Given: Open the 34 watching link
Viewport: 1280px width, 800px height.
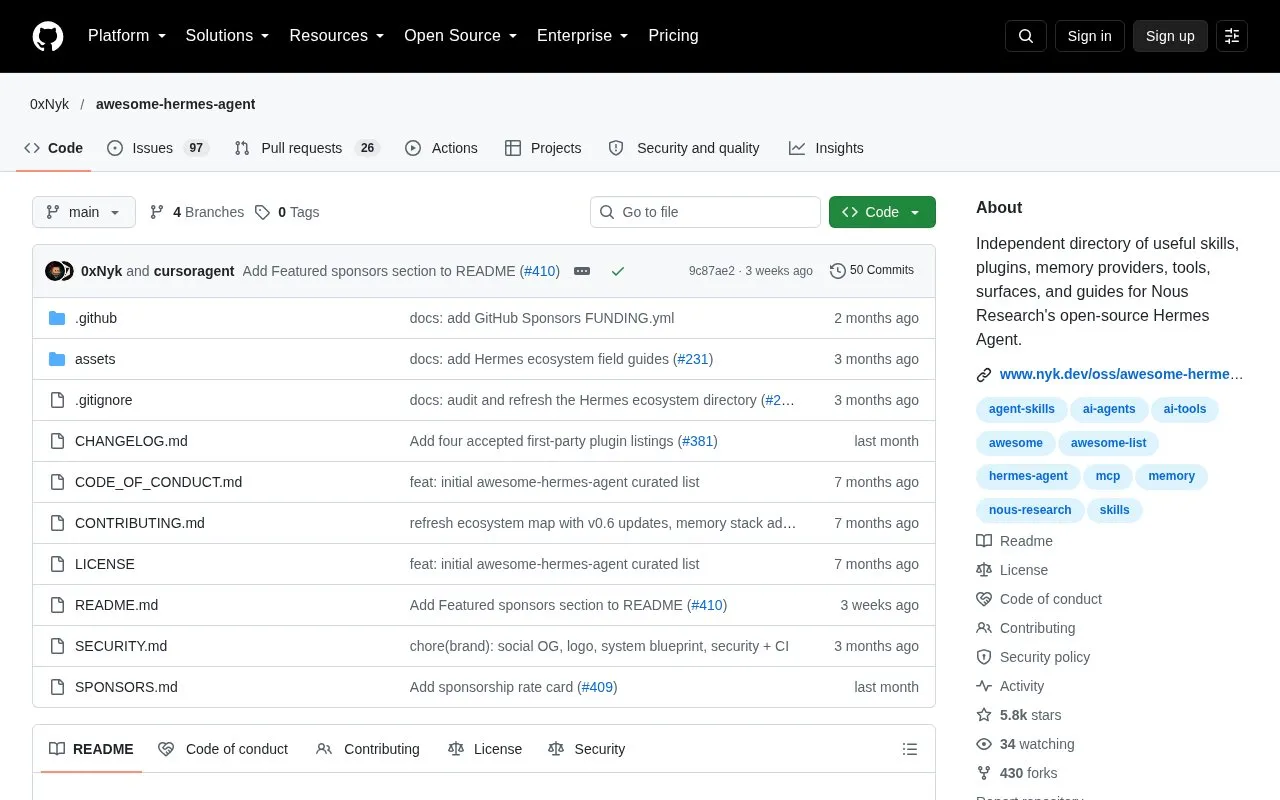Looking at the screenshot, I should 1026,744.
